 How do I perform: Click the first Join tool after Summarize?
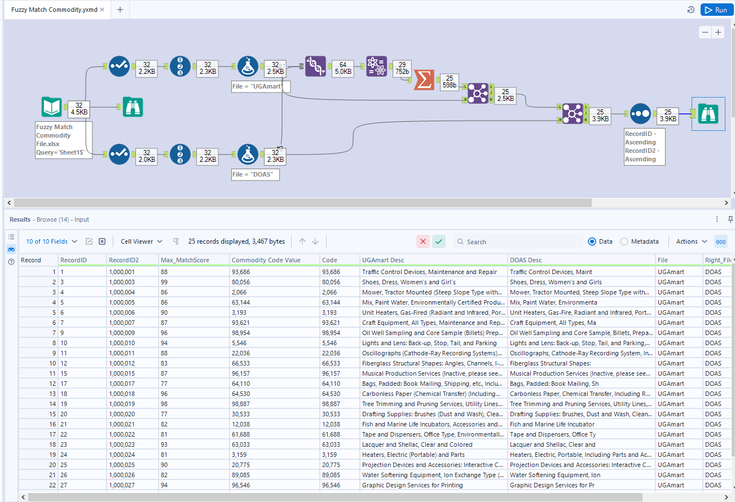476,93
